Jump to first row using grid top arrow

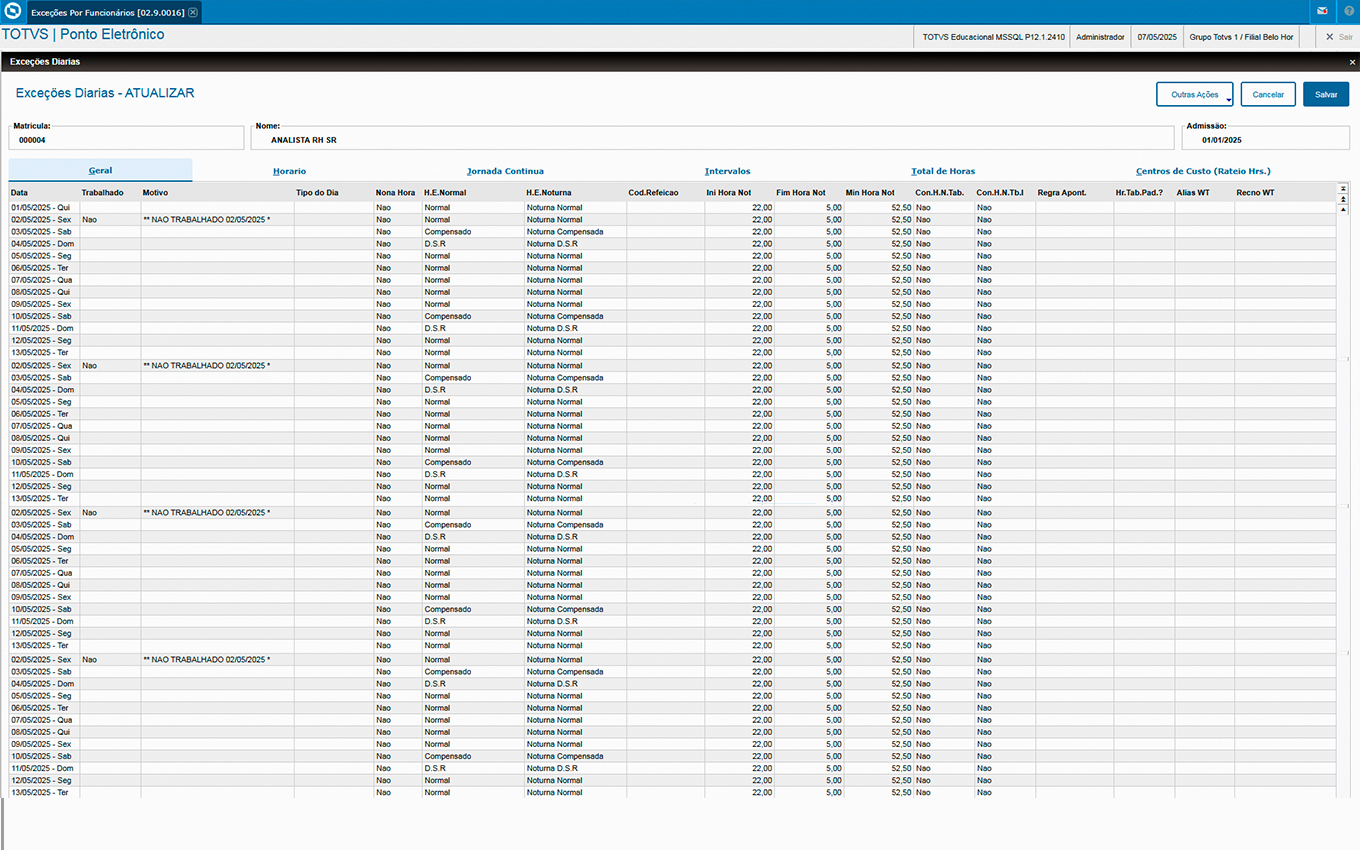(x=1343, y=188)
